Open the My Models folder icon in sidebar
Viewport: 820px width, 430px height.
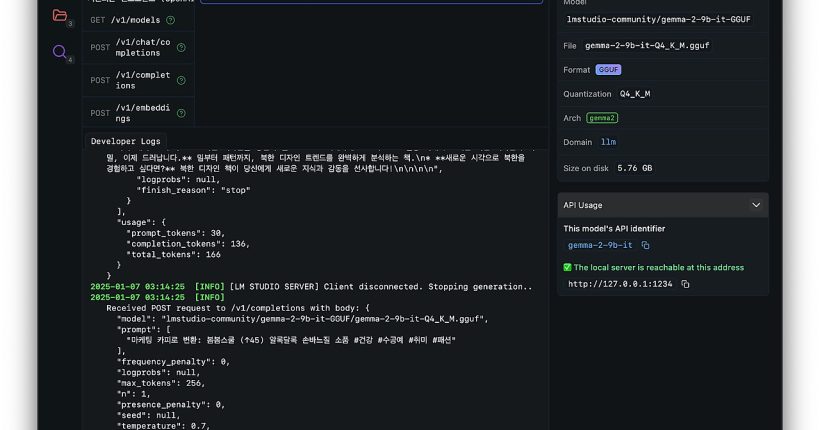tap(60, 15)
